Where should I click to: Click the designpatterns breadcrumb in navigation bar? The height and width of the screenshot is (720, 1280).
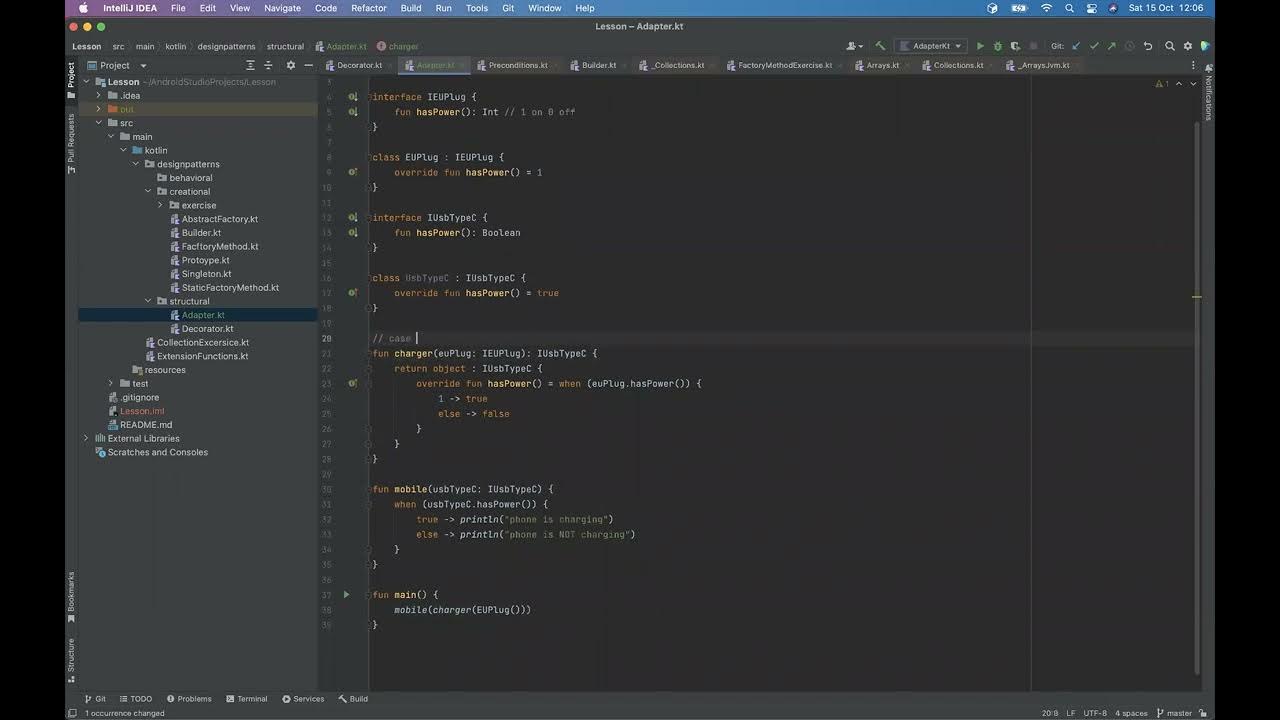point(225,46)
